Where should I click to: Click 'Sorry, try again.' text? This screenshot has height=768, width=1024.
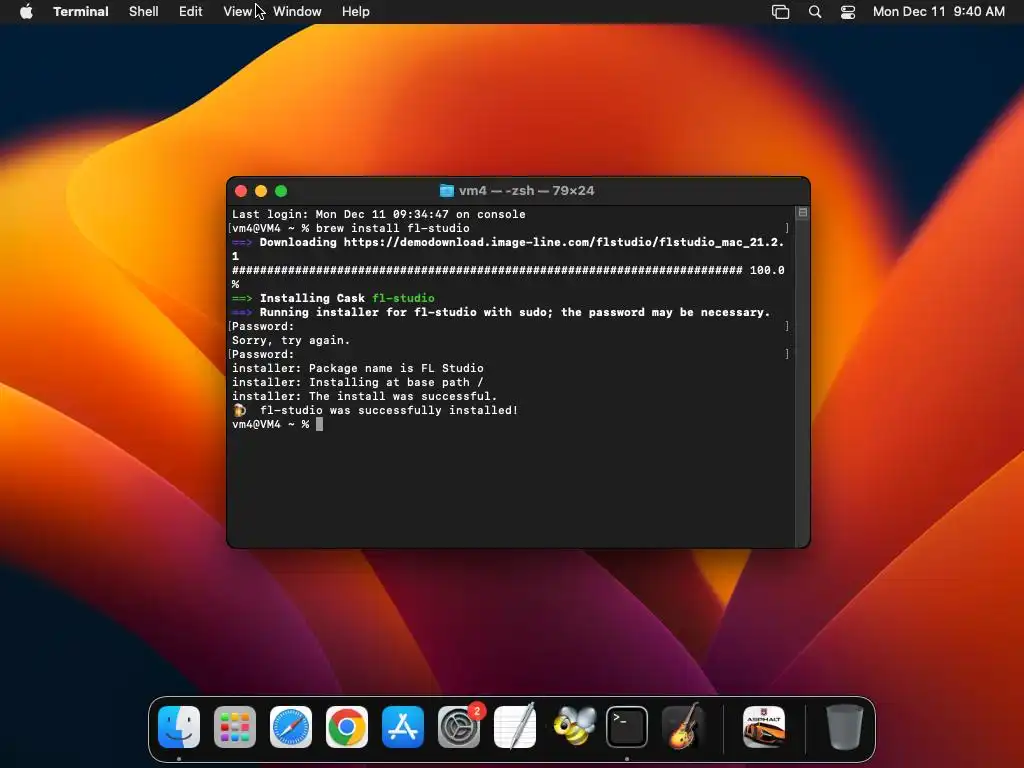coord(291,340)
